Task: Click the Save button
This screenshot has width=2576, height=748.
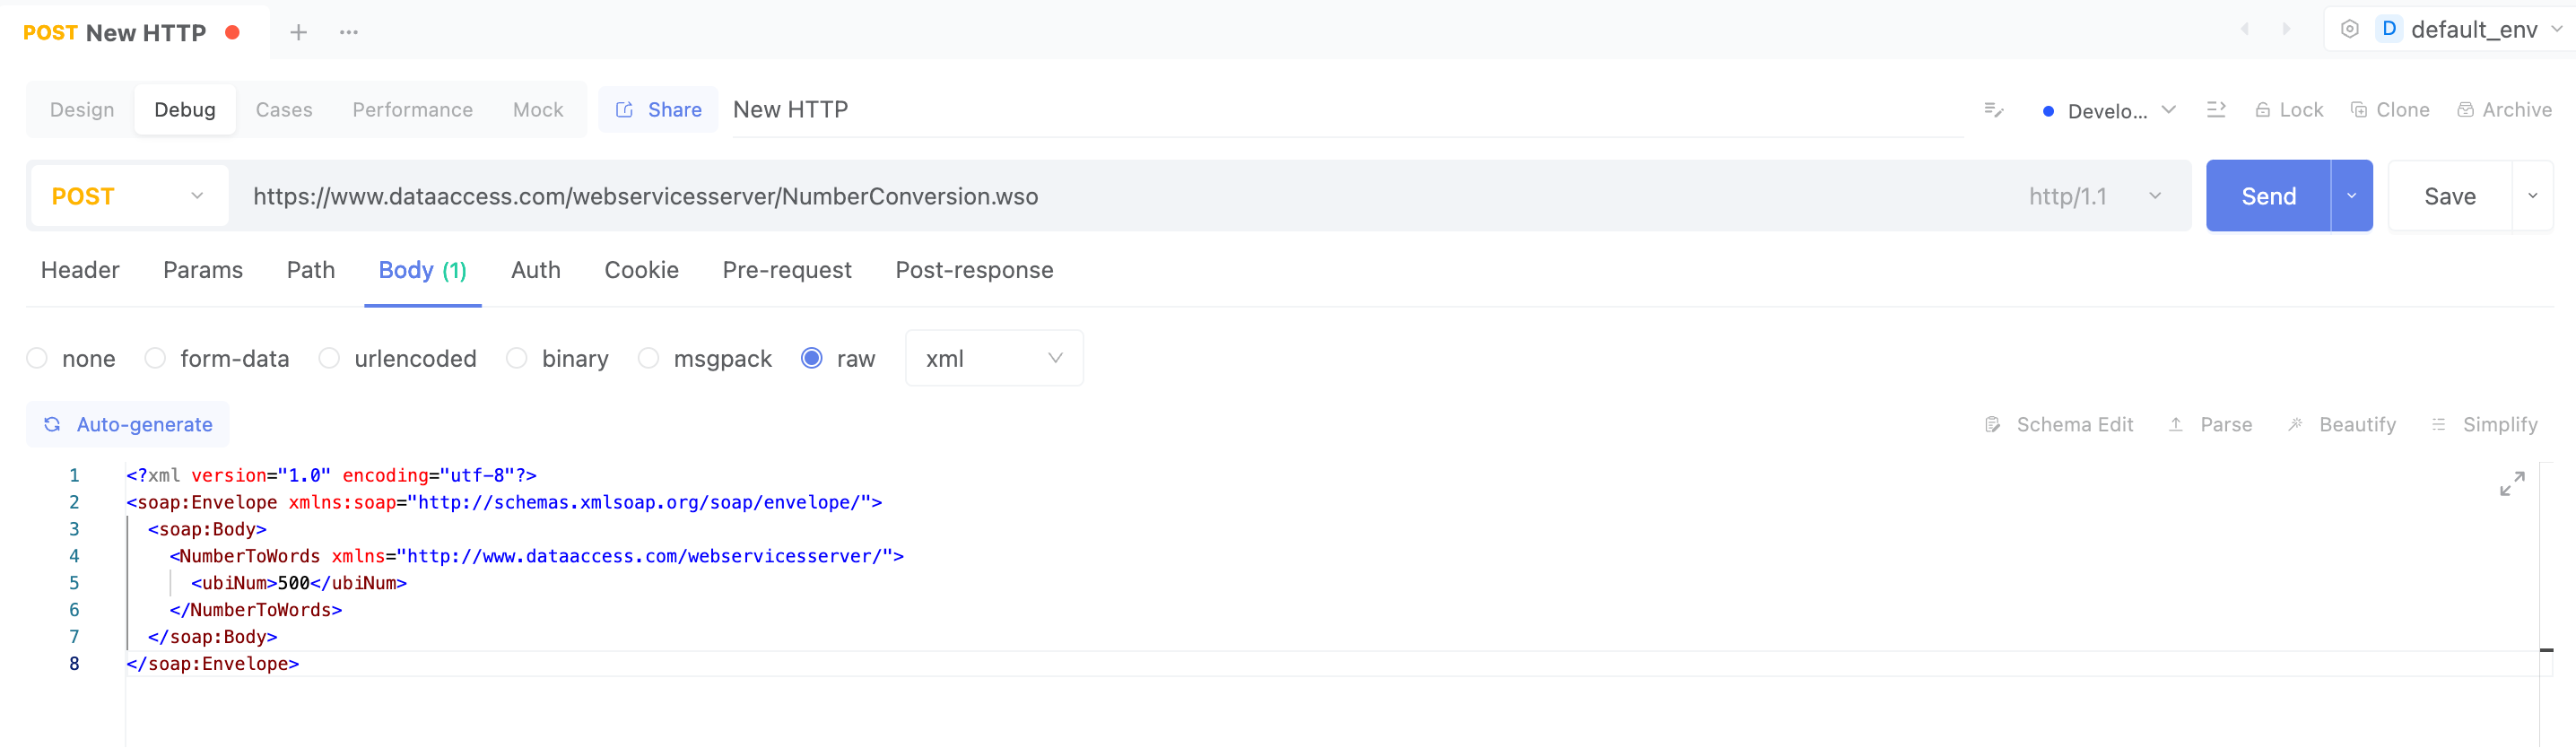Action: [2450, 196]
